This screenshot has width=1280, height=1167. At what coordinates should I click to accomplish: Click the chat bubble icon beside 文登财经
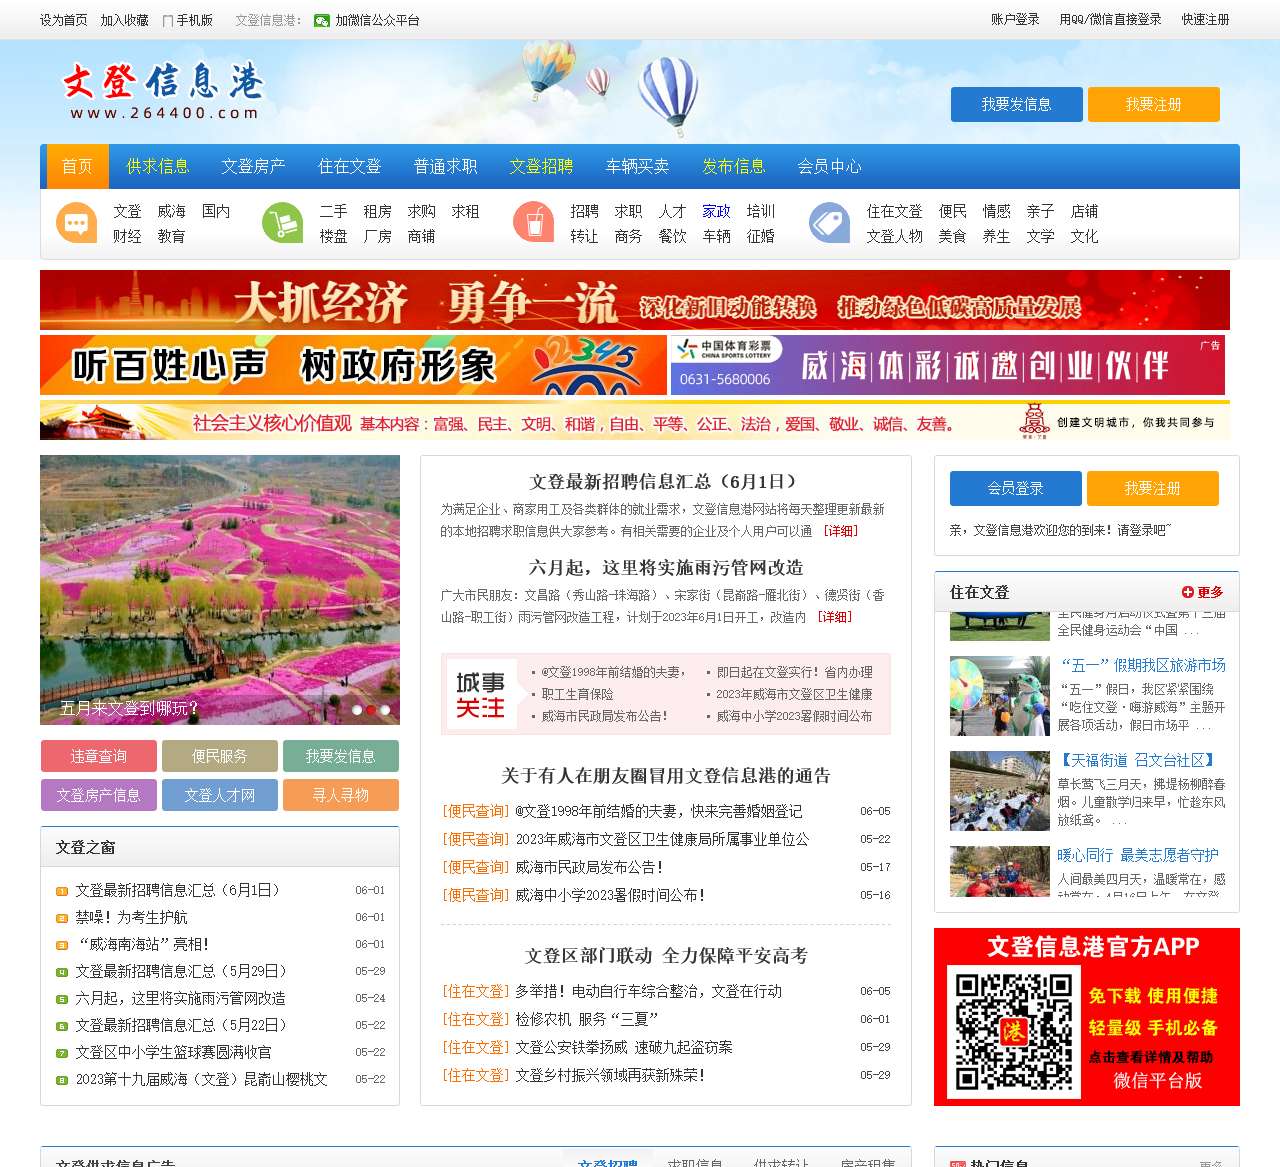click(75, 222)
